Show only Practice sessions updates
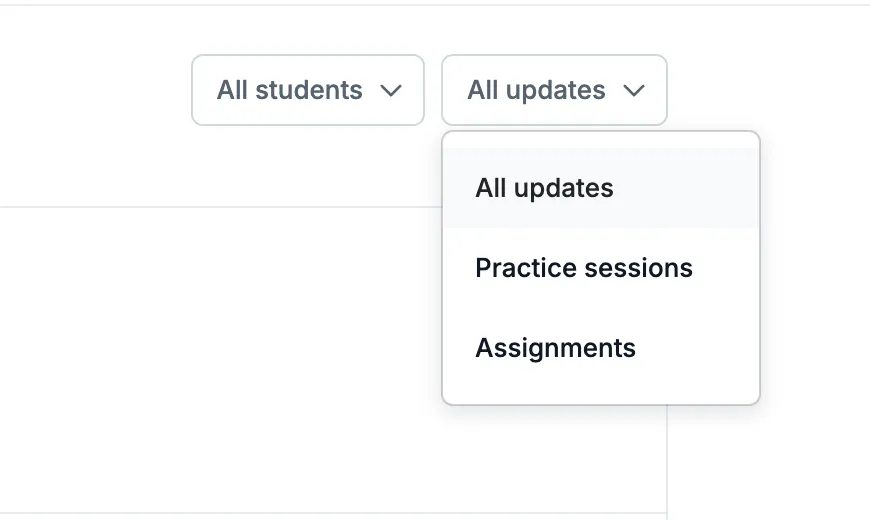Image resolution: width=870 pixels, height=520 pixels. coord(601,268)
